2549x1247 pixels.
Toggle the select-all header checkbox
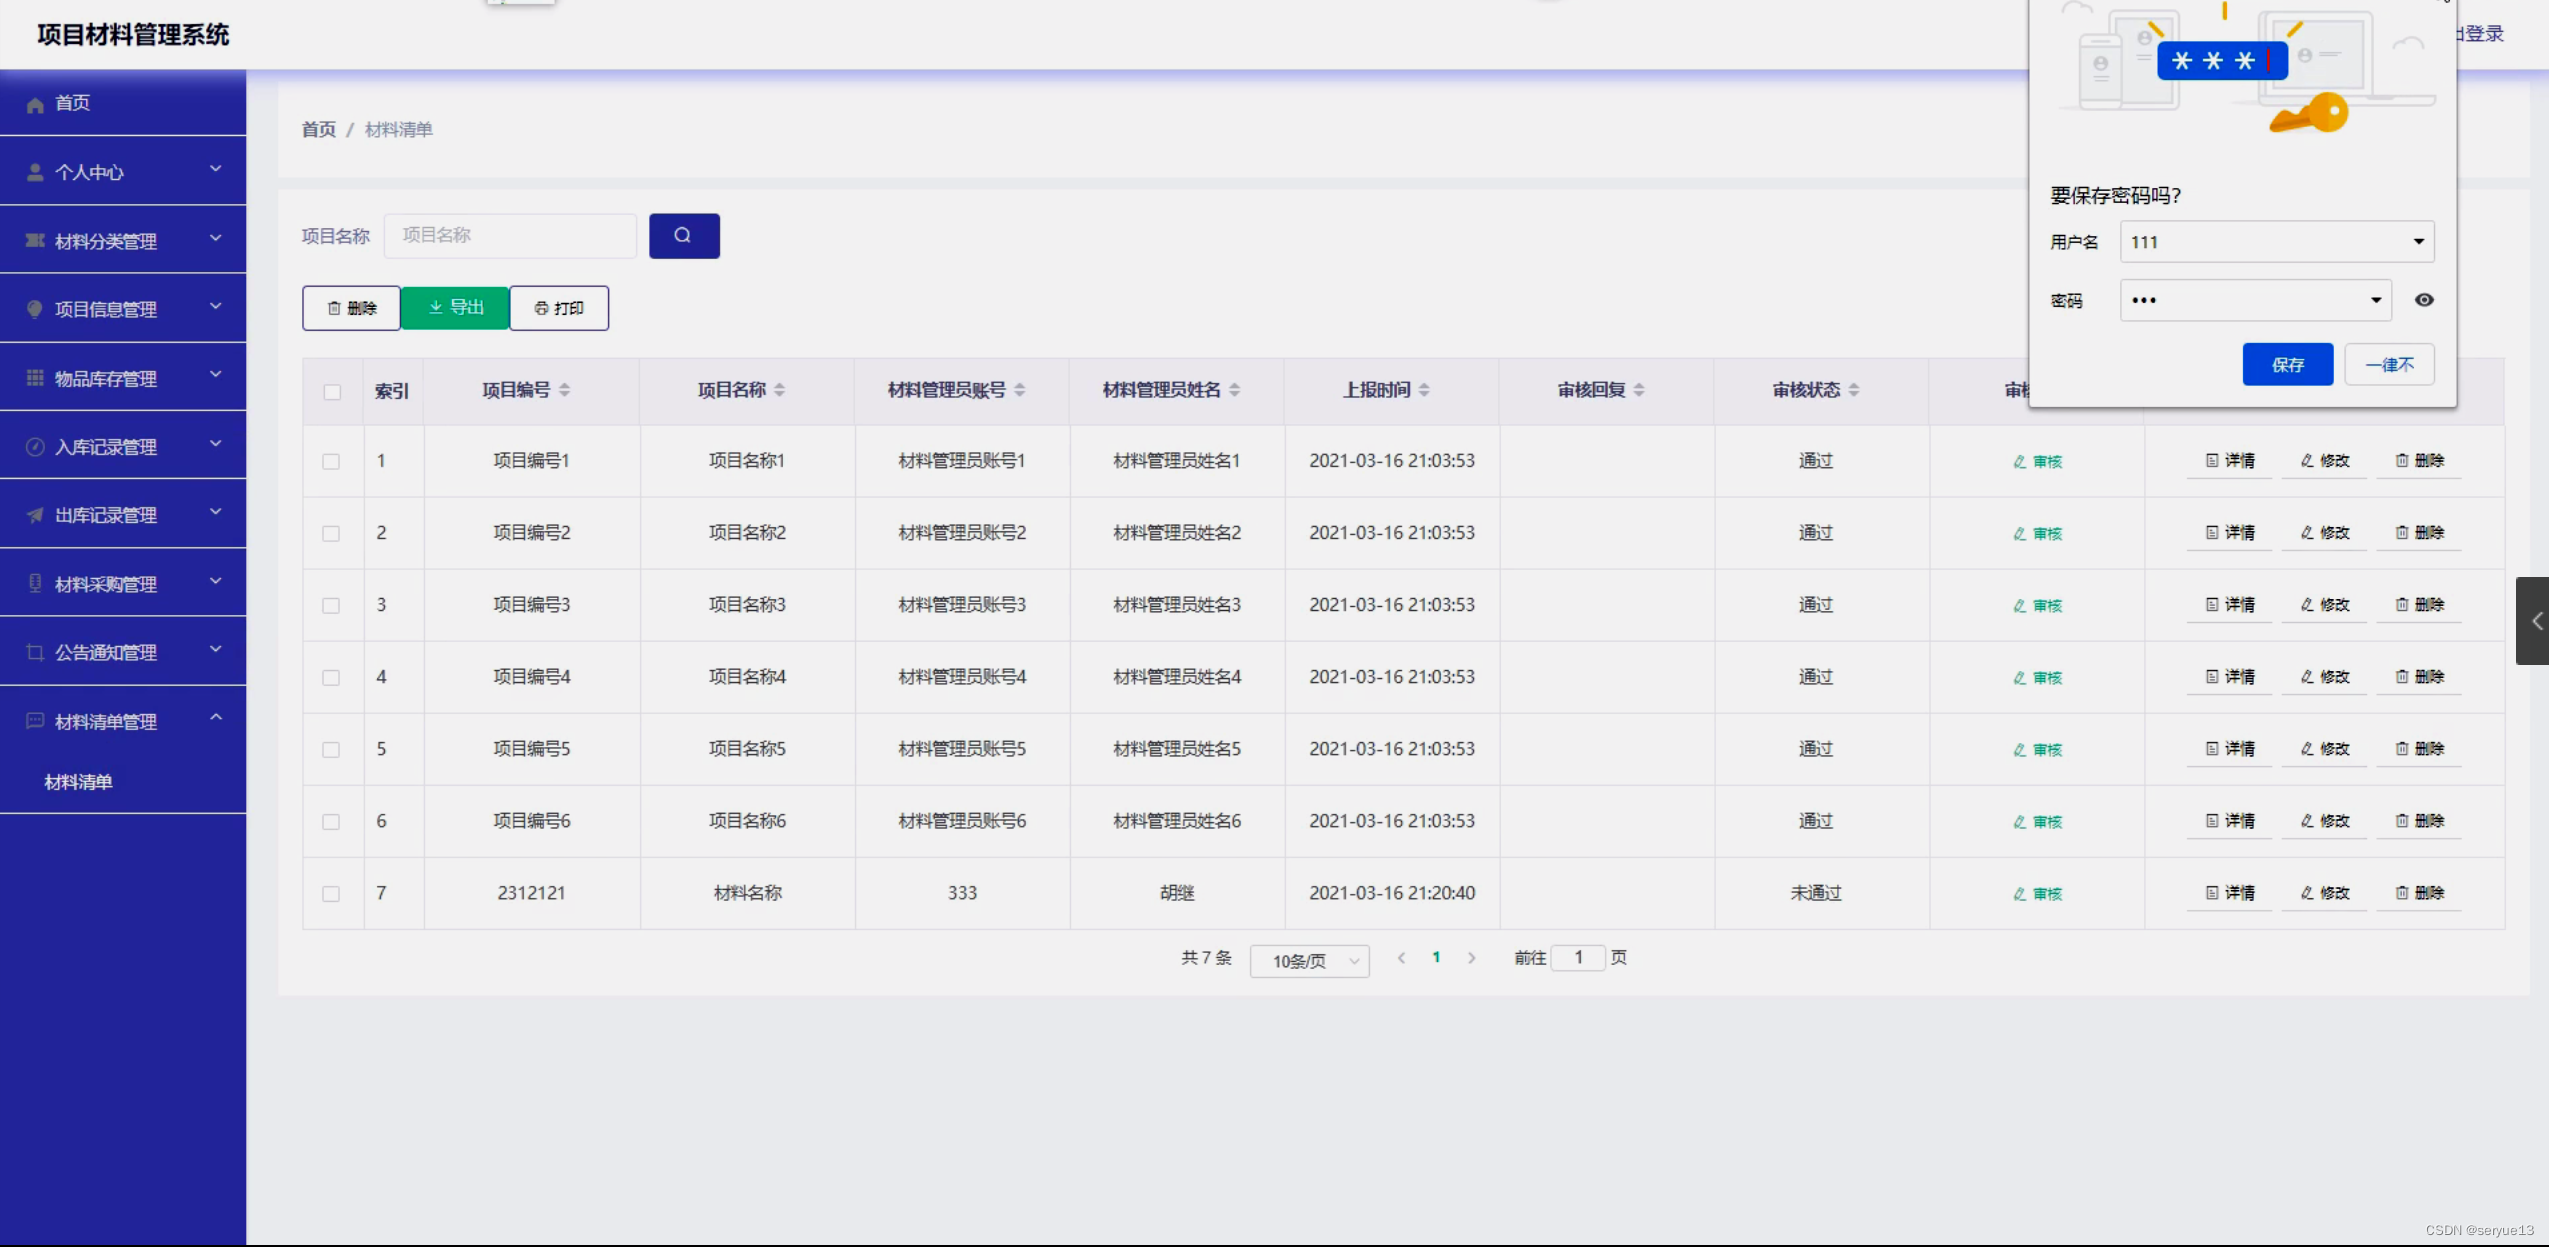coord(332,392)
